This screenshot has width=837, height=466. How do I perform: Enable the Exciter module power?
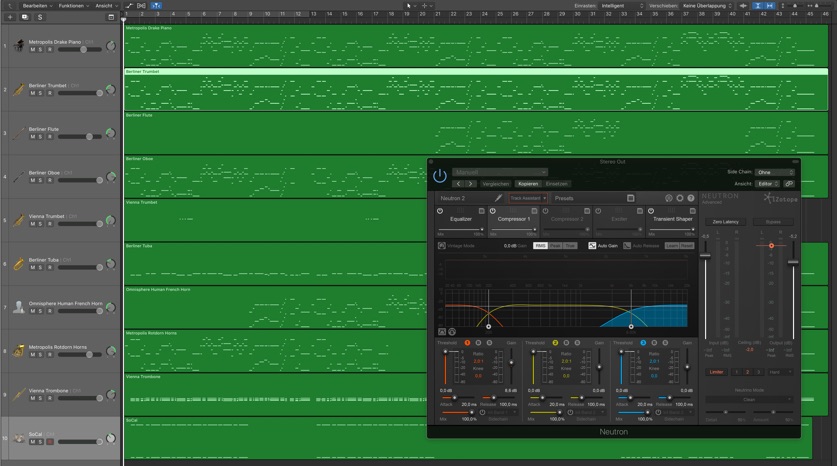click(x=598, y=211)
